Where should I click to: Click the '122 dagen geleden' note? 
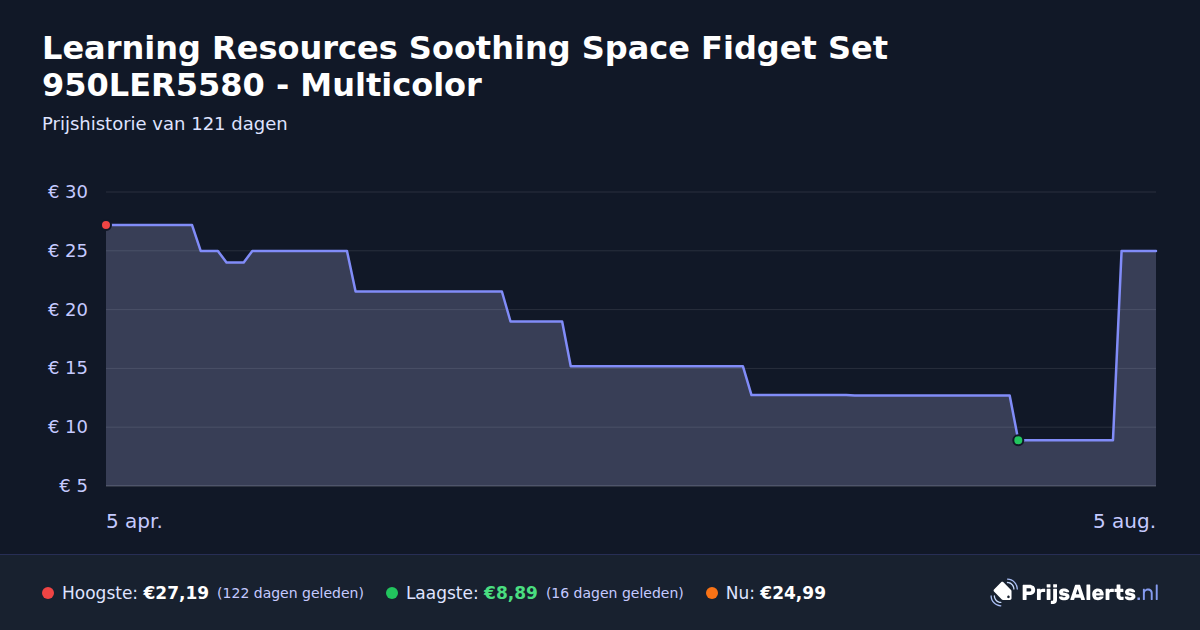click(x=290, y=593)
